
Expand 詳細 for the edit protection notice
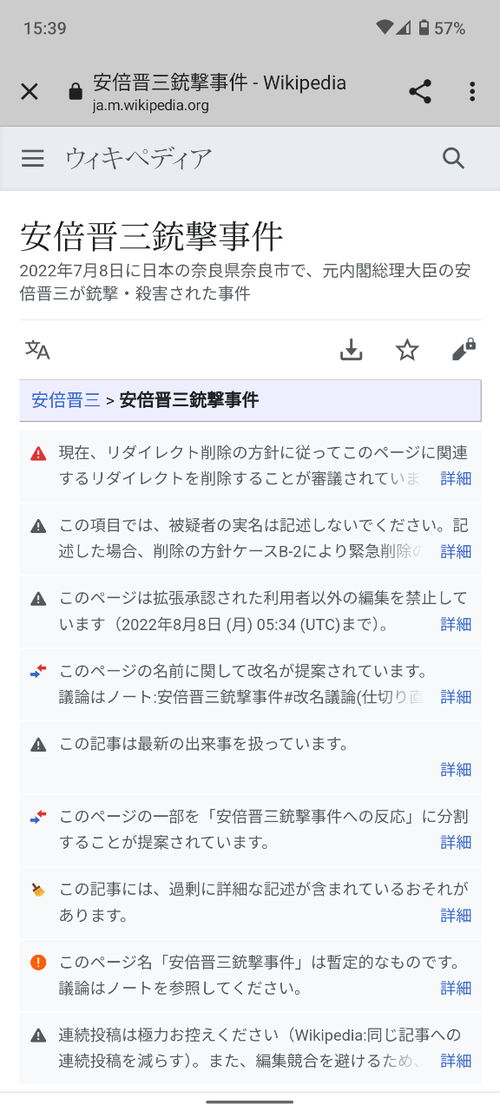[455, 624]
